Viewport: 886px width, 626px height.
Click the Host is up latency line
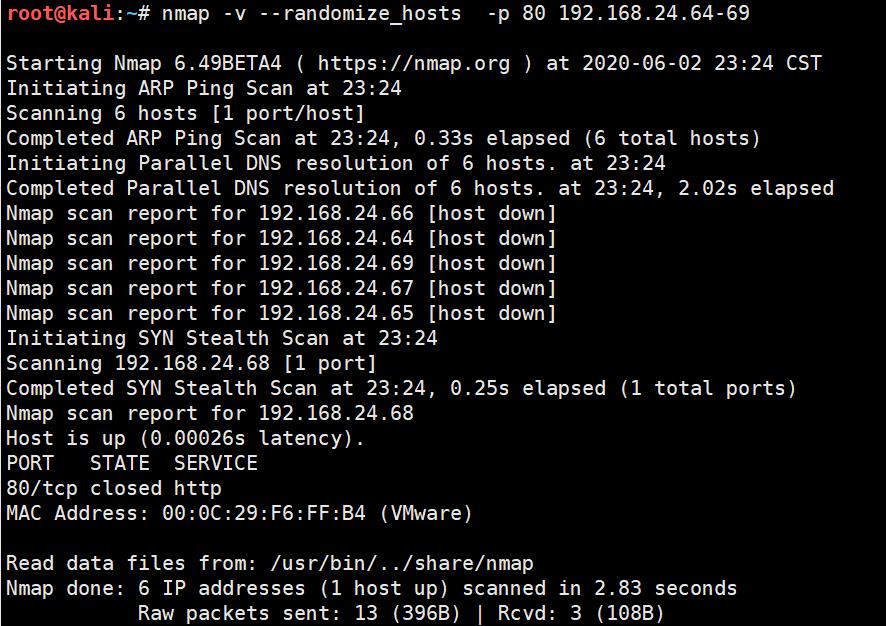[185, 438]
